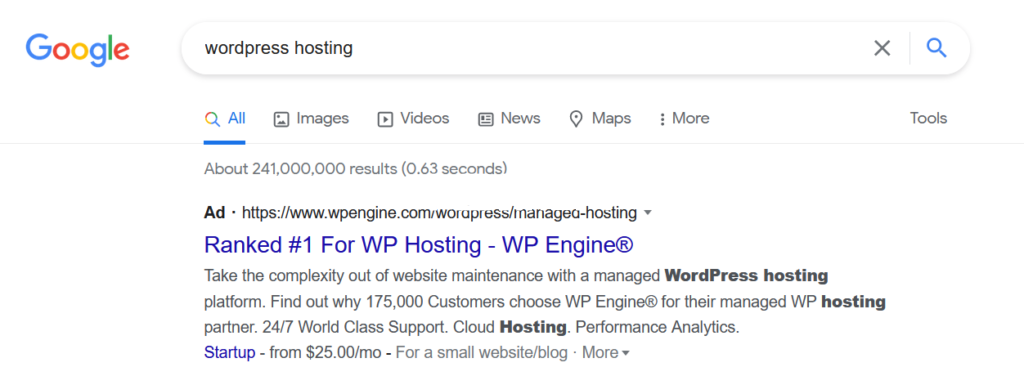Screen dimensions: 1024x385
Task: Click the blue magnifying glass search icon
Action: click(936, 48)
